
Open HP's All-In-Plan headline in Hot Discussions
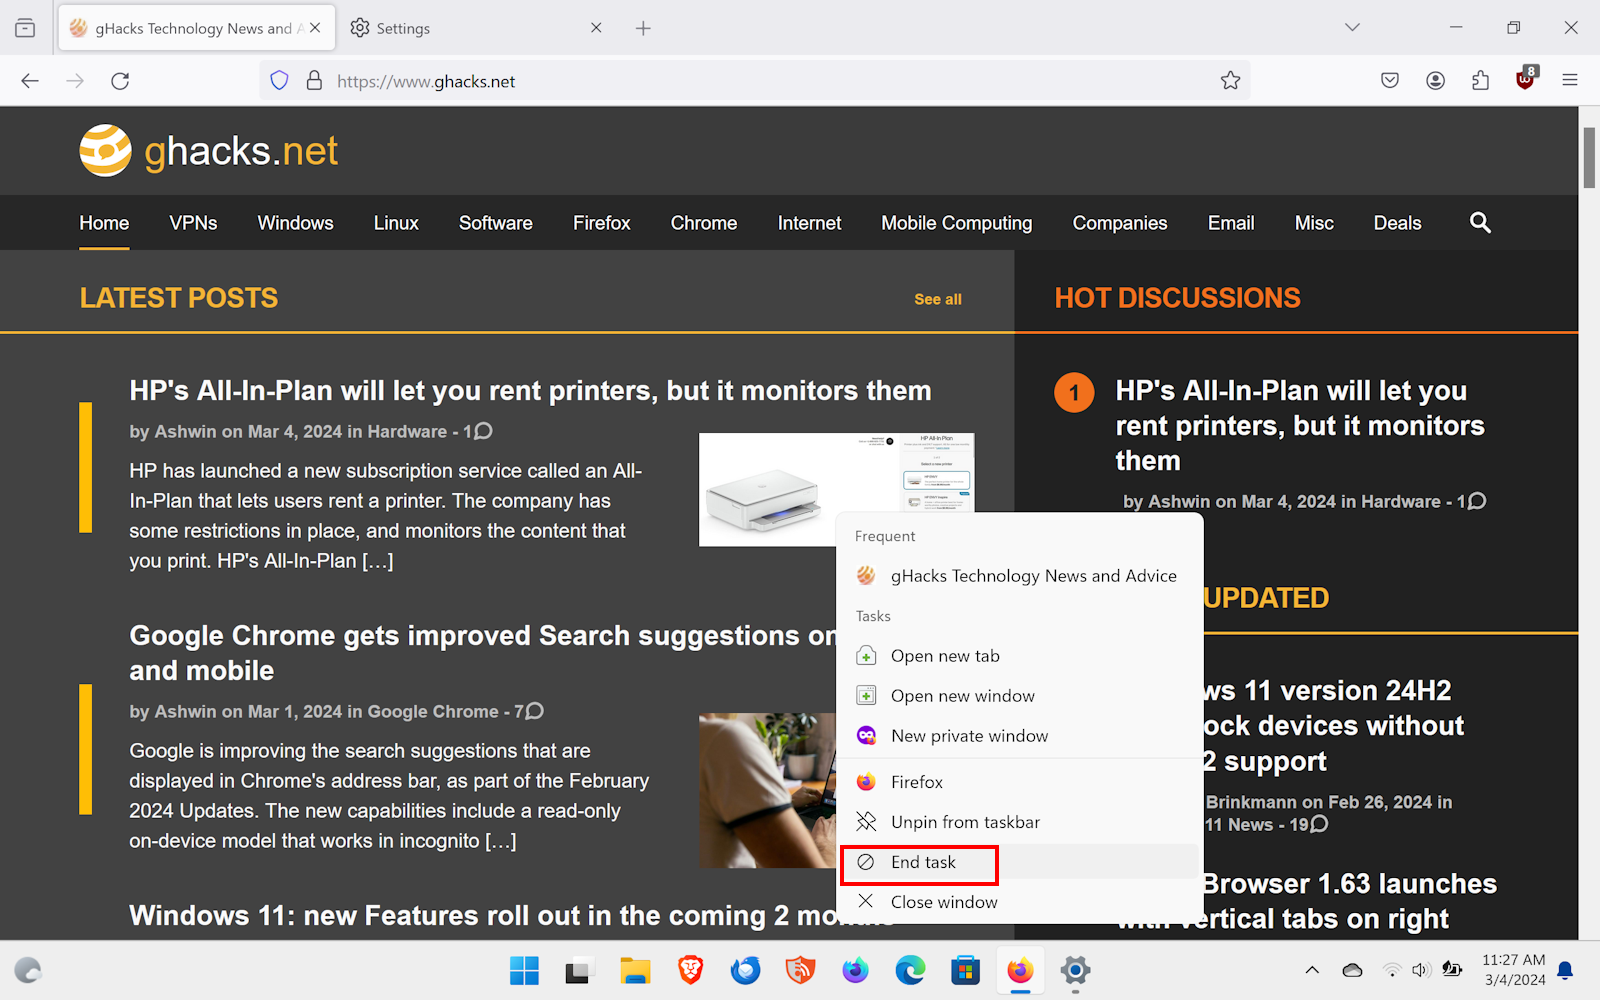pos(1300,426)
